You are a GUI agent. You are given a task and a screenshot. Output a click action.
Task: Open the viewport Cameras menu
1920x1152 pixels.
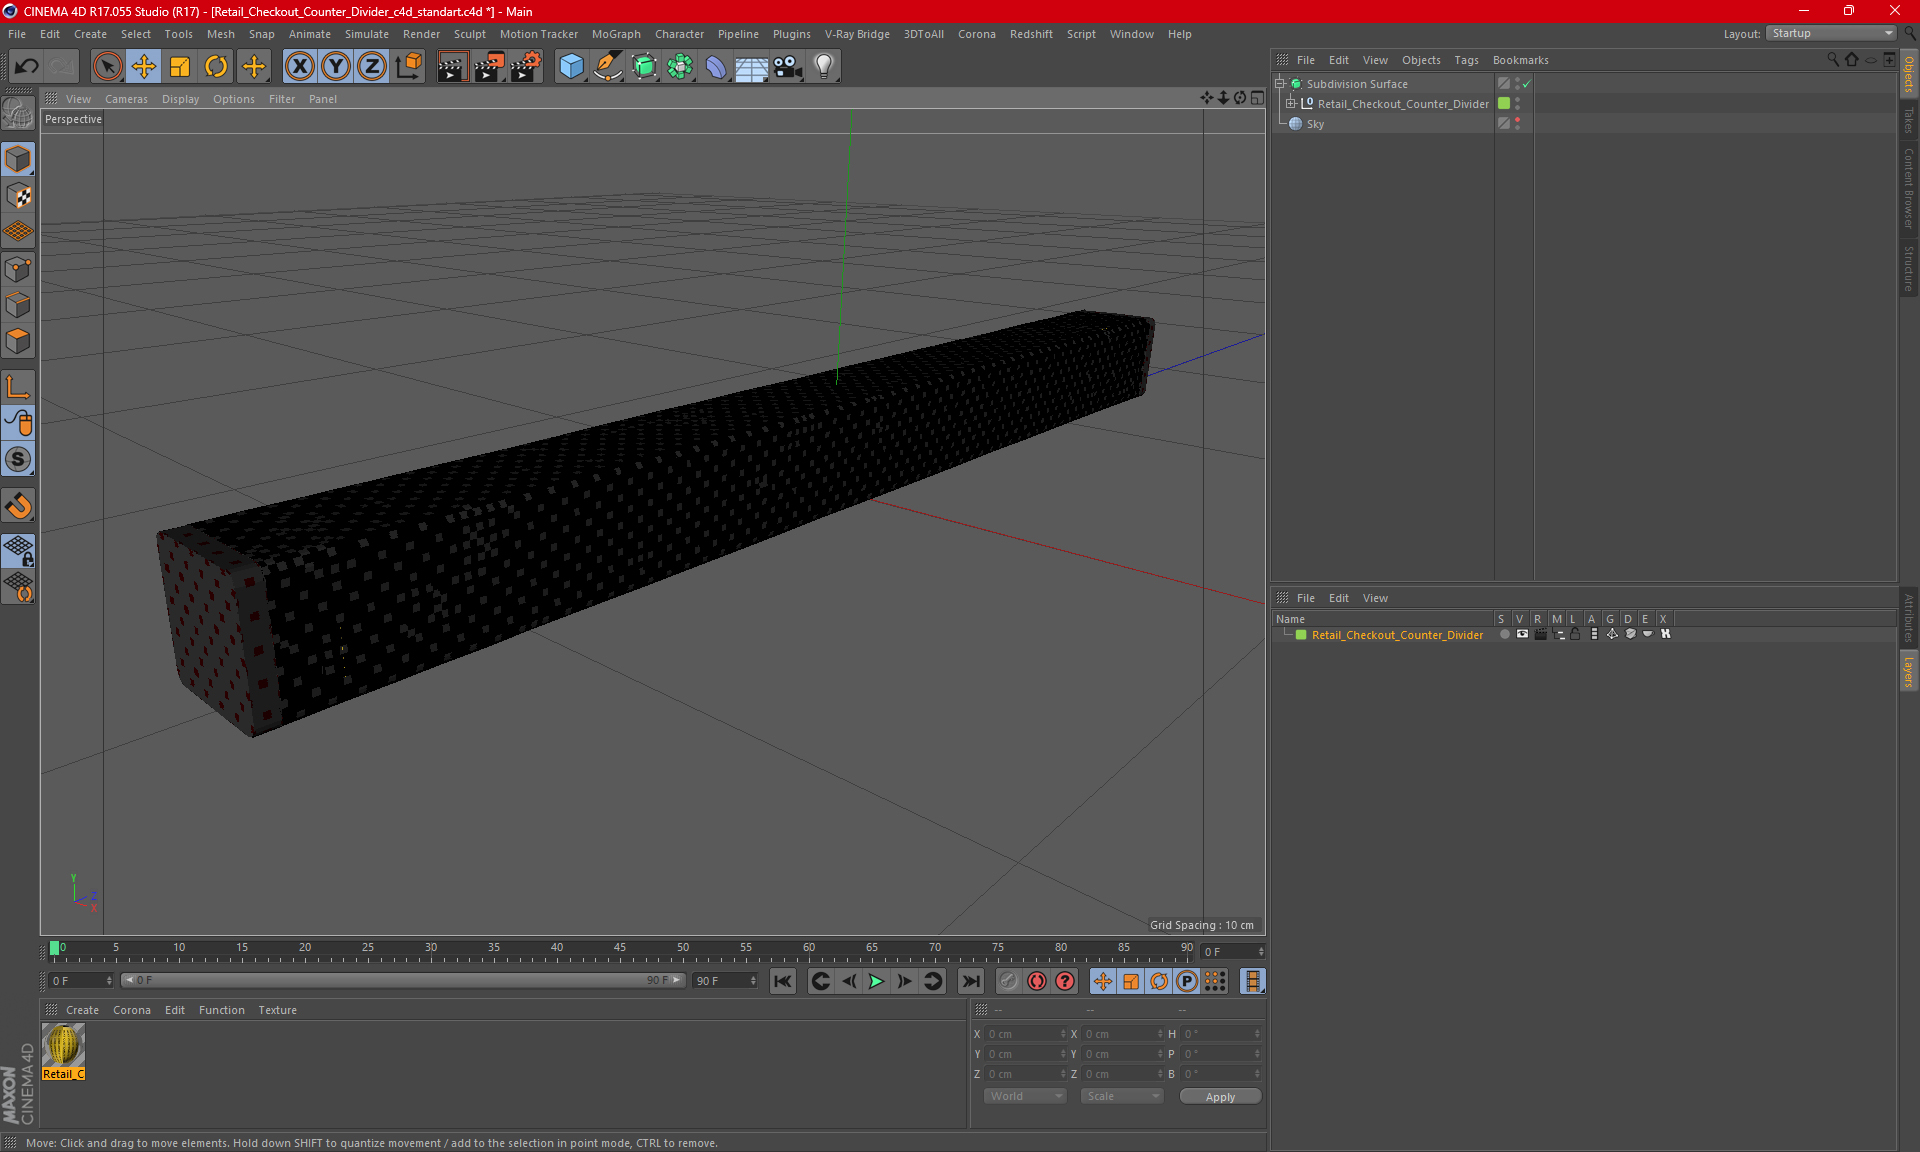[126, 99]
